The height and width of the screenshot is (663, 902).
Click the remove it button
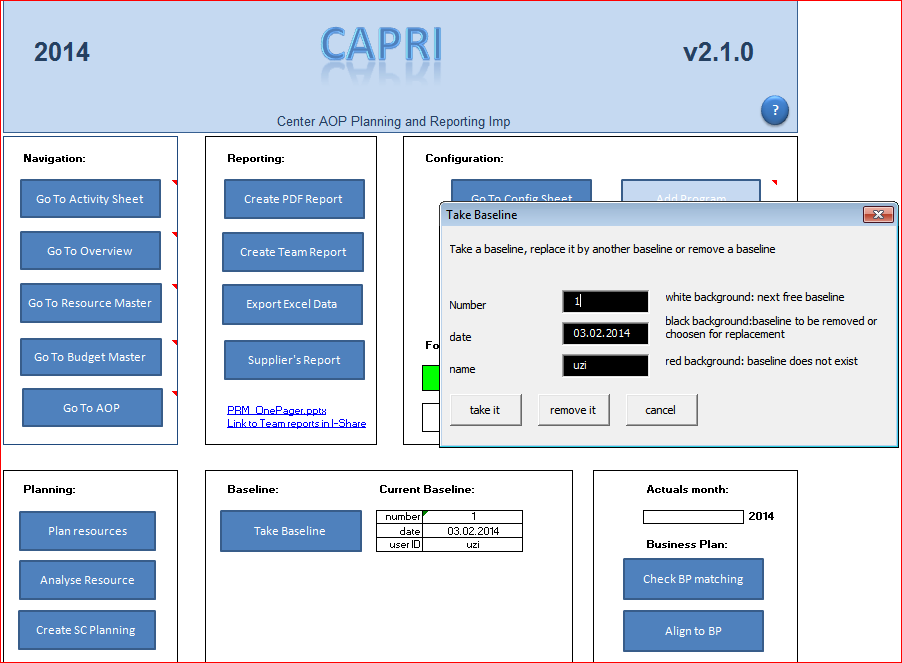click(x=574, y=410)
